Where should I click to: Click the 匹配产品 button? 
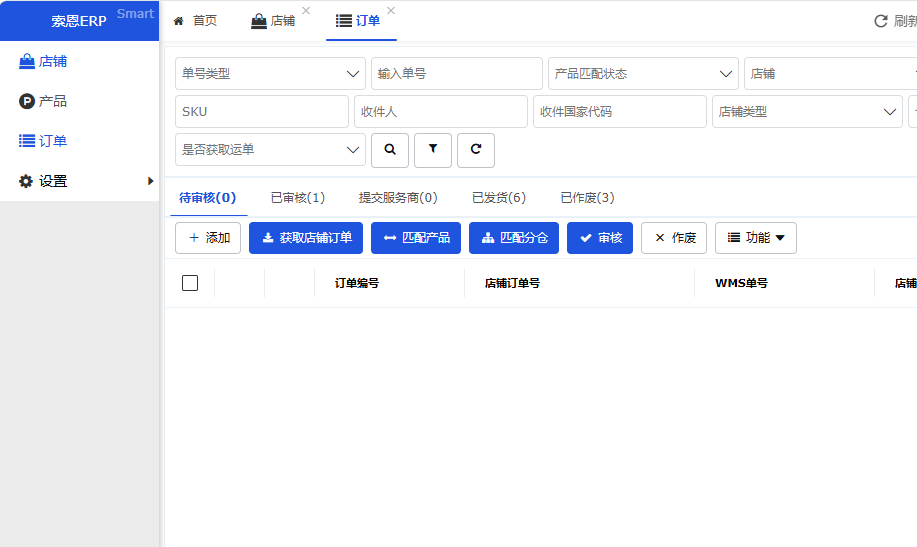point(416,238)
